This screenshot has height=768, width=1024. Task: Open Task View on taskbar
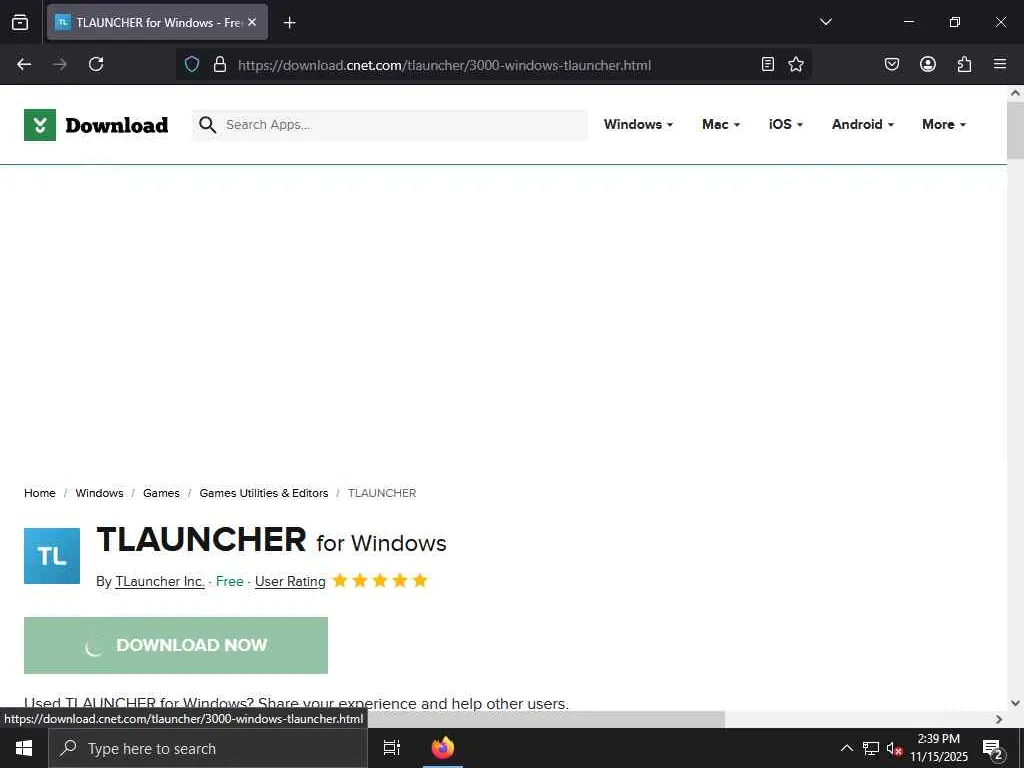tap(392, 748)
